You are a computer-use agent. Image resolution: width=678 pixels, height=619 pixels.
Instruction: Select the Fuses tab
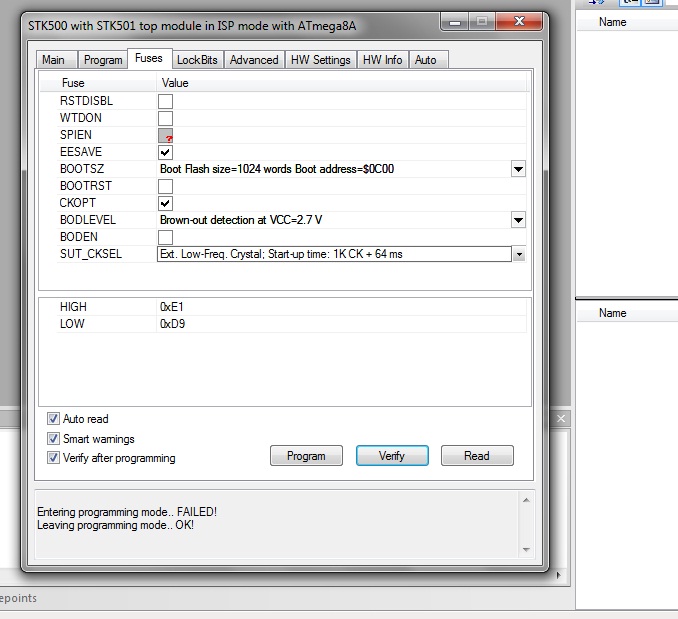coord(149,58)
